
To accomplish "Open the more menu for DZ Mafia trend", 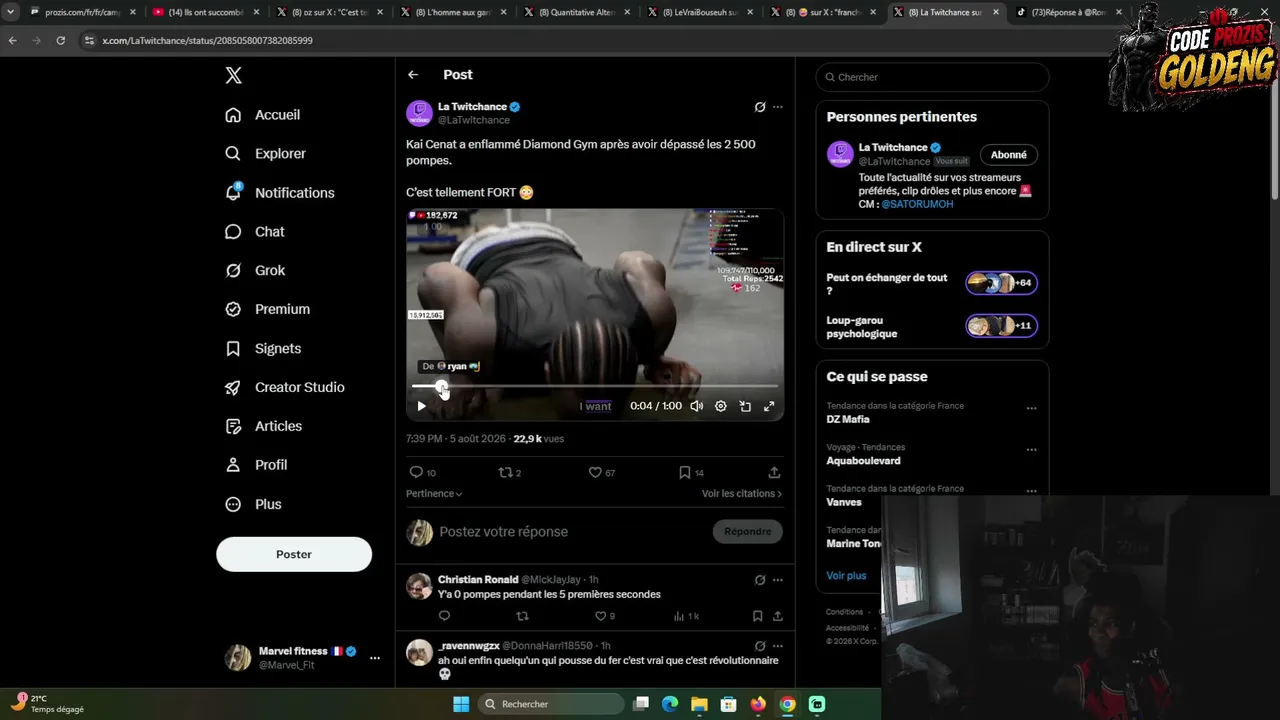I will [x=1031, y=408].
